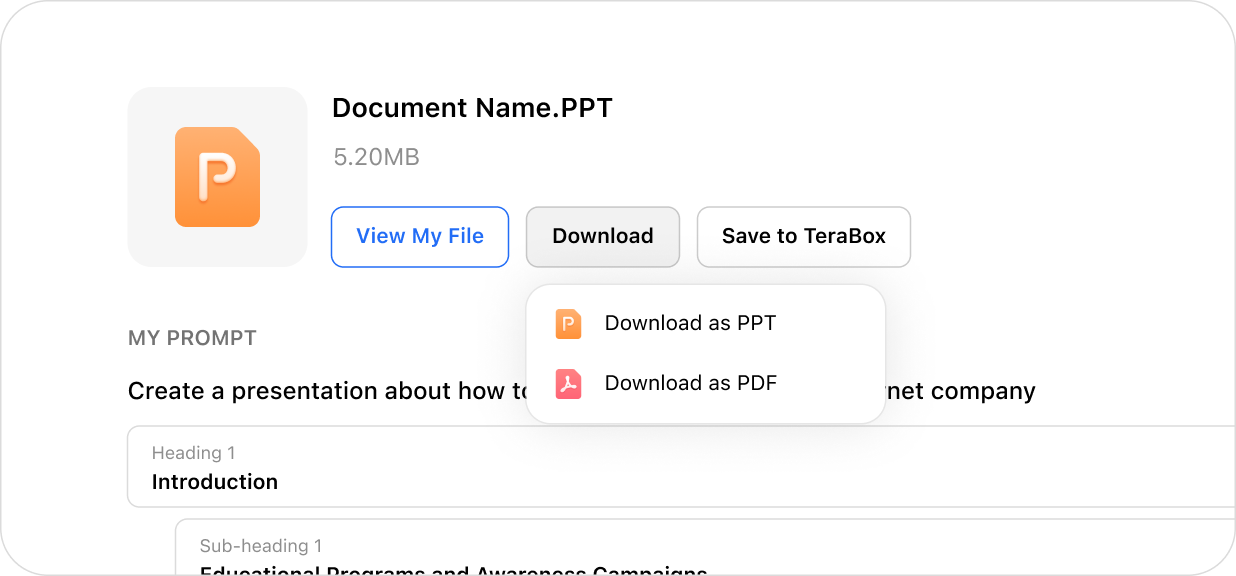Click the small orange PPT icon in the menu
The image size is (1236, 576).
(x=569, y=323)
